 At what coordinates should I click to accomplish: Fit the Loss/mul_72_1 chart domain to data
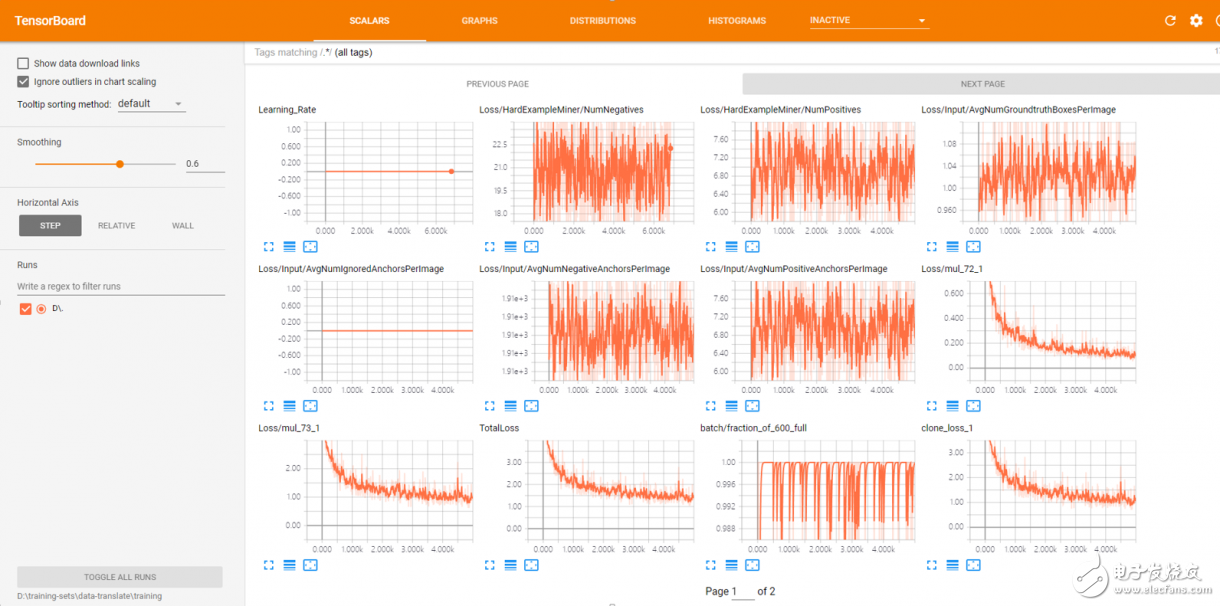[x=973, y=406]
